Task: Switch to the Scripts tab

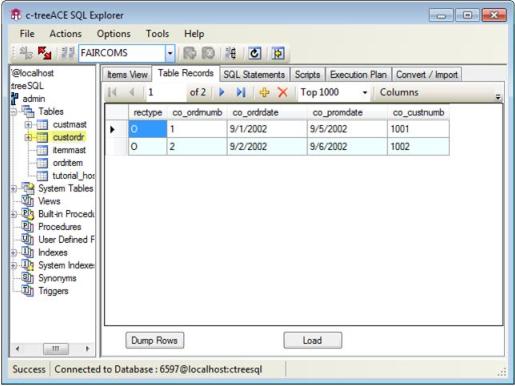Action: tap(307, 74)
